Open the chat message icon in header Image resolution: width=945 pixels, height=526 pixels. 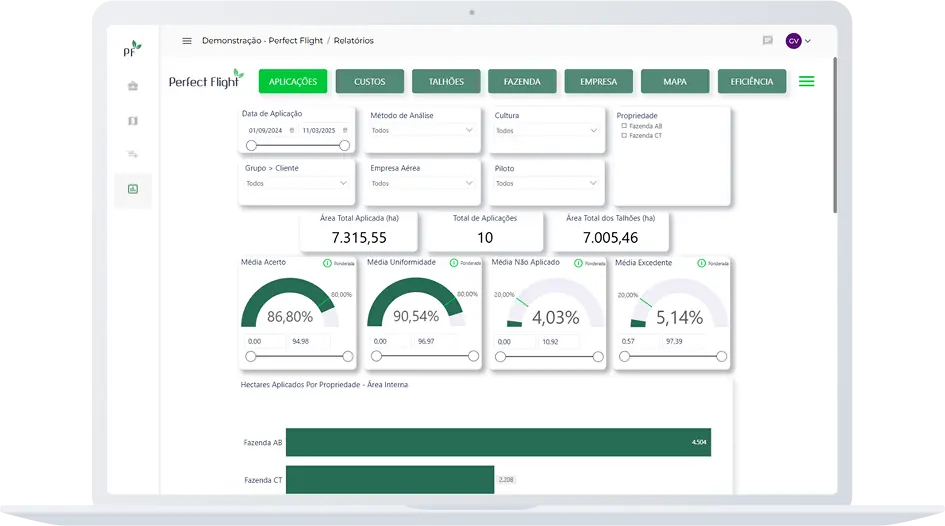767,41
